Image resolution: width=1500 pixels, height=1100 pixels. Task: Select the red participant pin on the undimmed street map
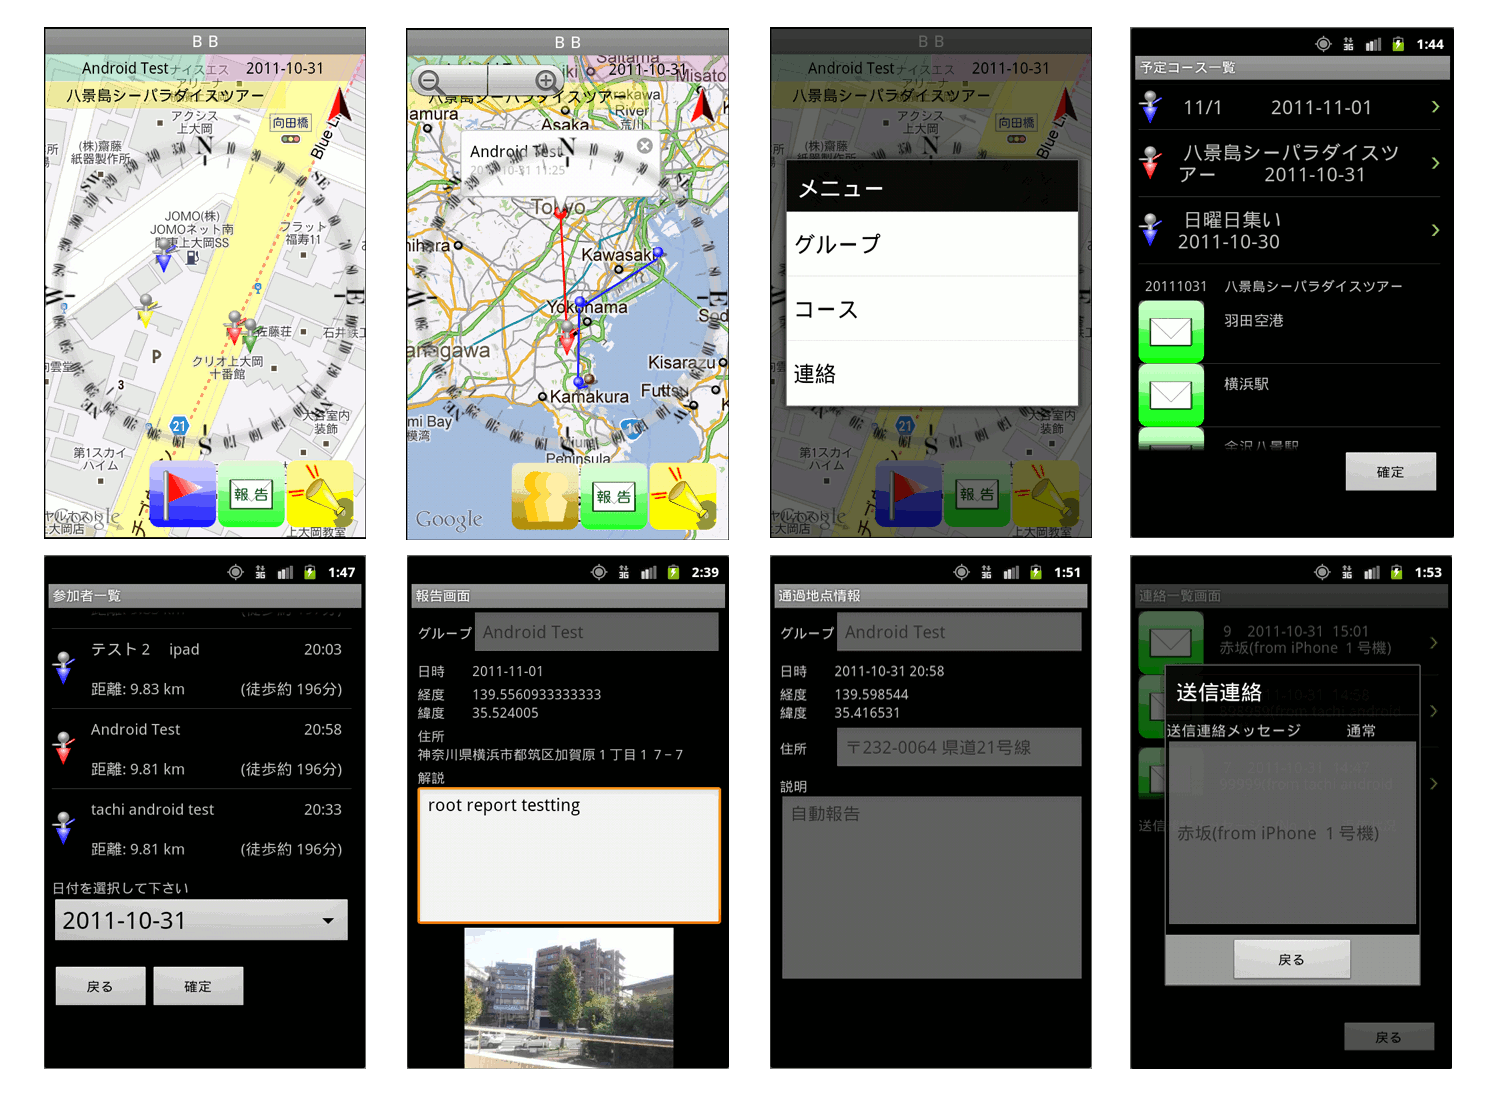235,328
